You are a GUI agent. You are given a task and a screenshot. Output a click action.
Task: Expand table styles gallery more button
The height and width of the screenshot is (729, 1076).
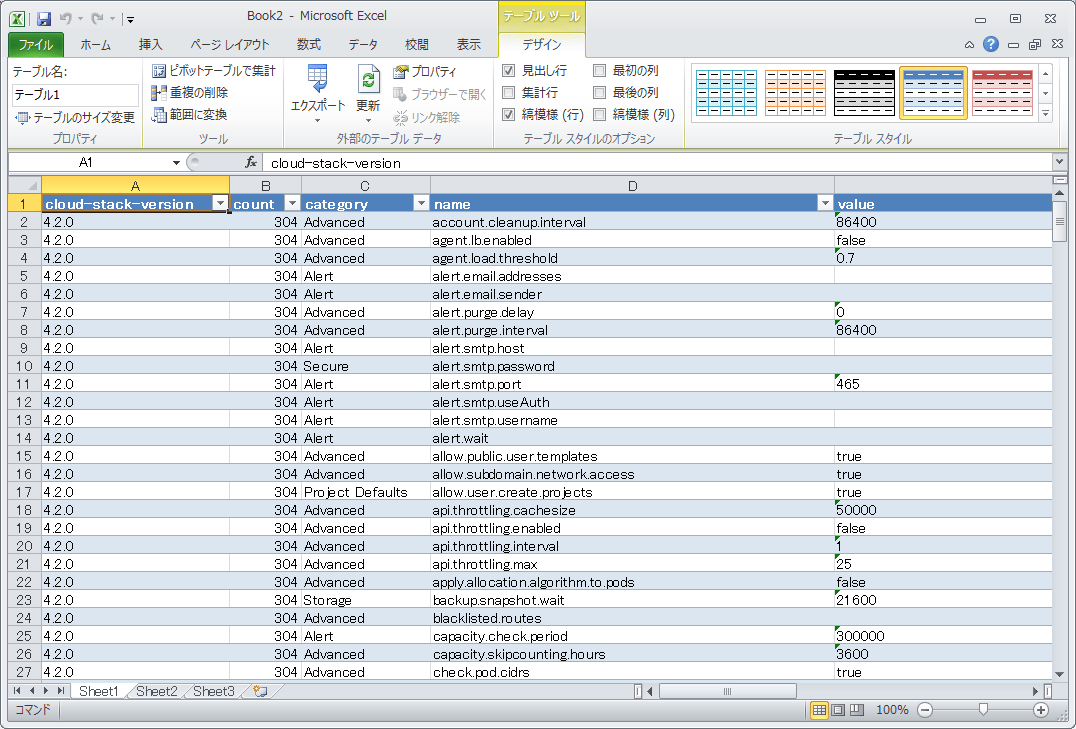1046,114
